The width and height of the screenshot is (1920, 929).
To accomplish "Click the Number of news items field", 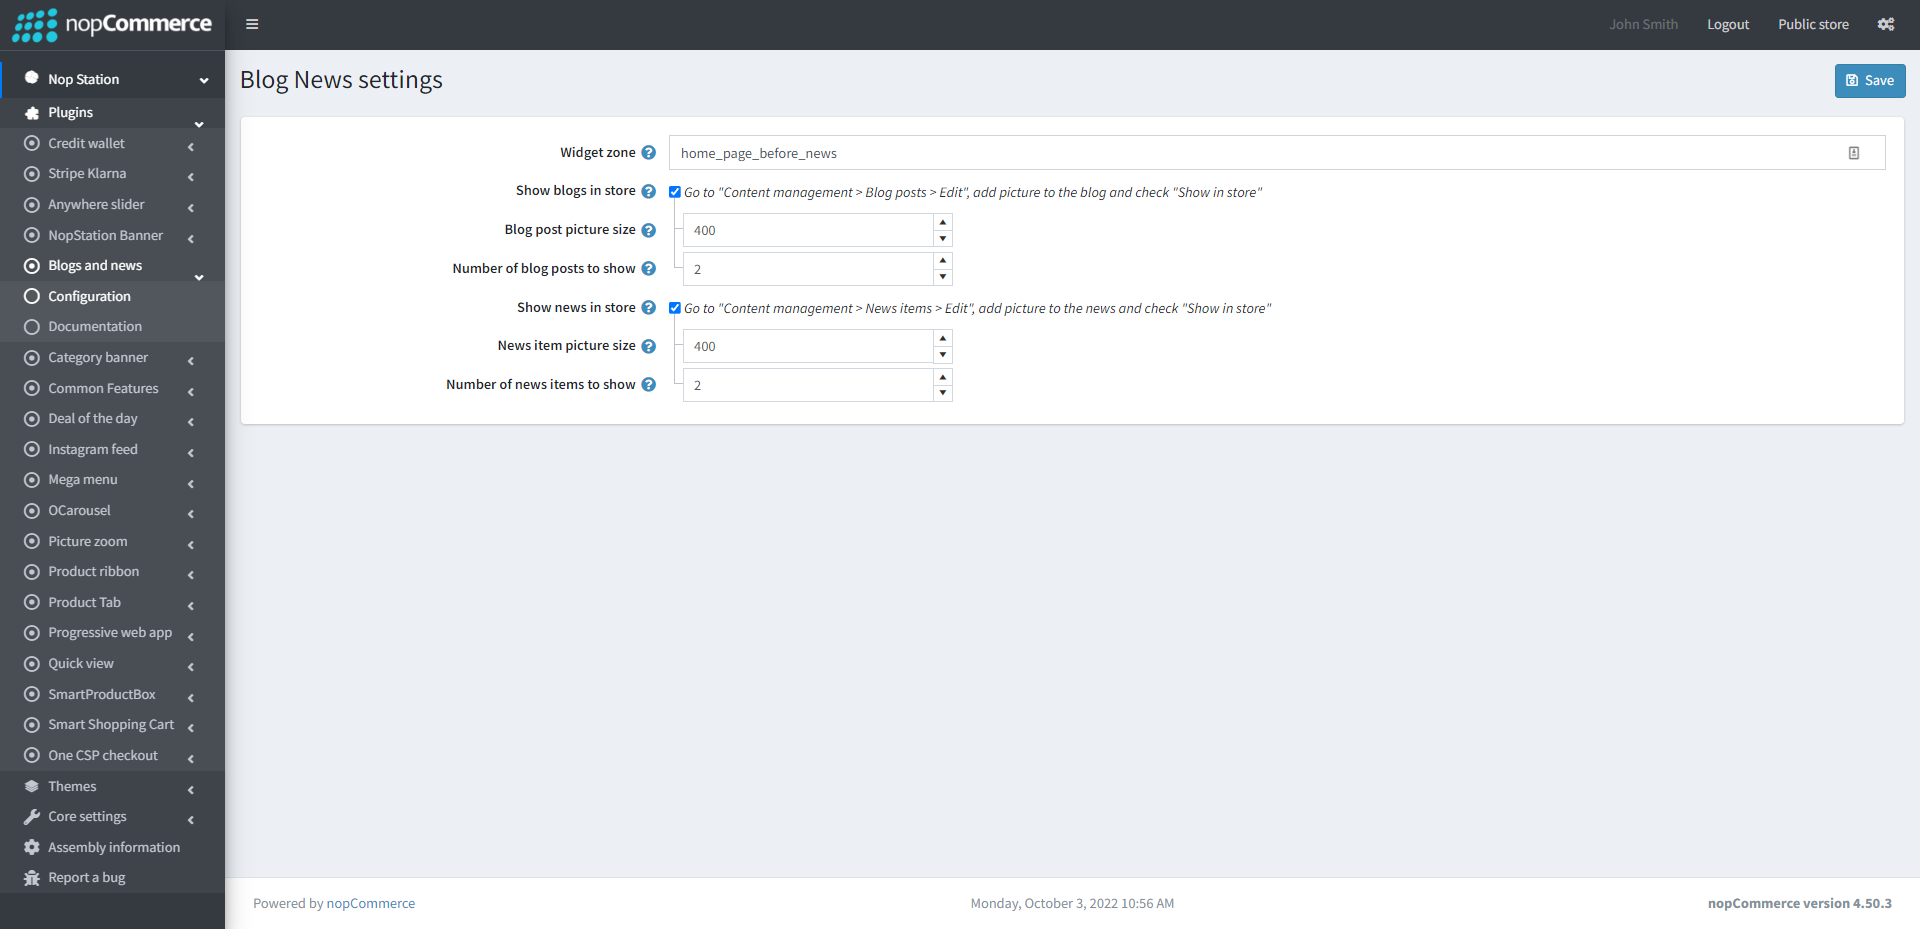I will tap(808, 385).
